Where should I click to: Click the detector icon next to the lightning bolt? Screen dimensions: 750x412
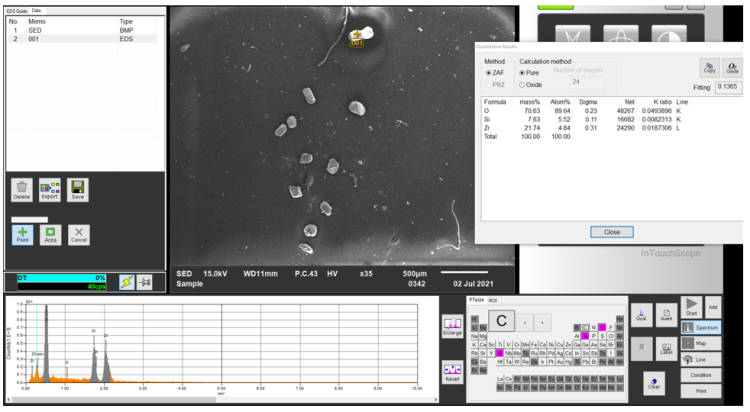[x=144, y=282]
